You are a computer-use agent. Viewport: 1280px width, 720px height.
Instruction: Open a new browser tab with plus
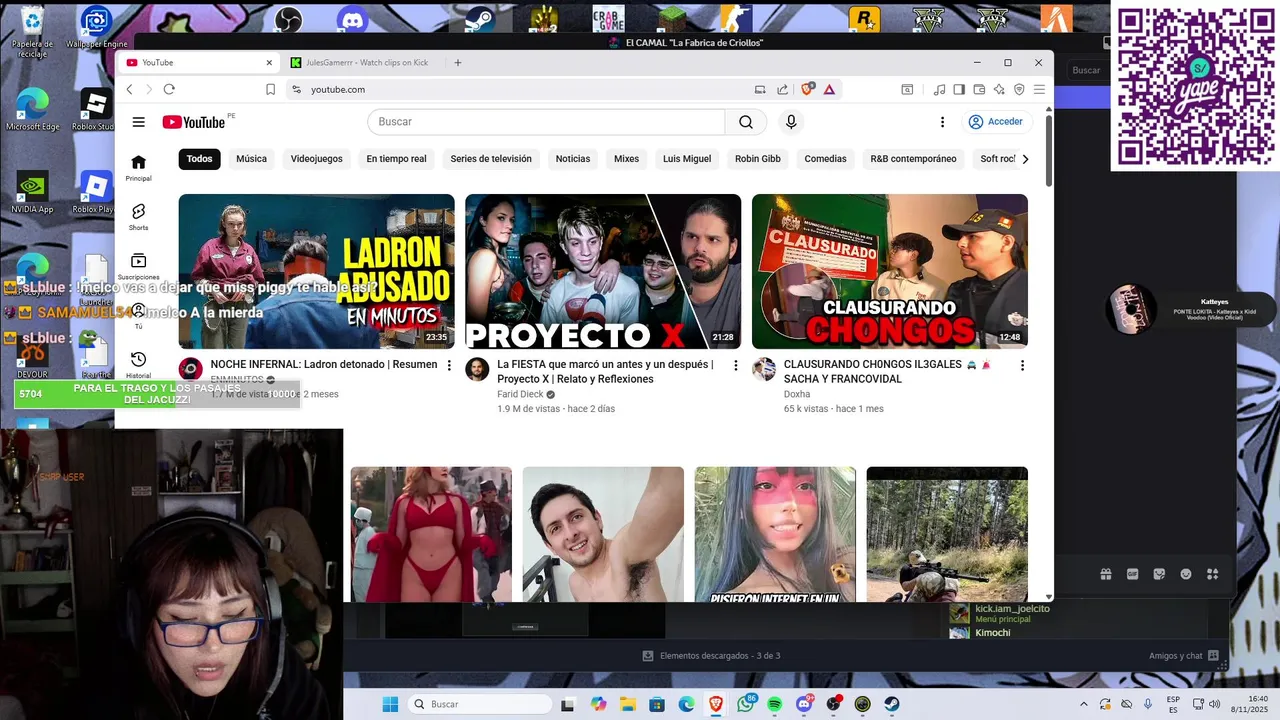[x=458, y=63]
